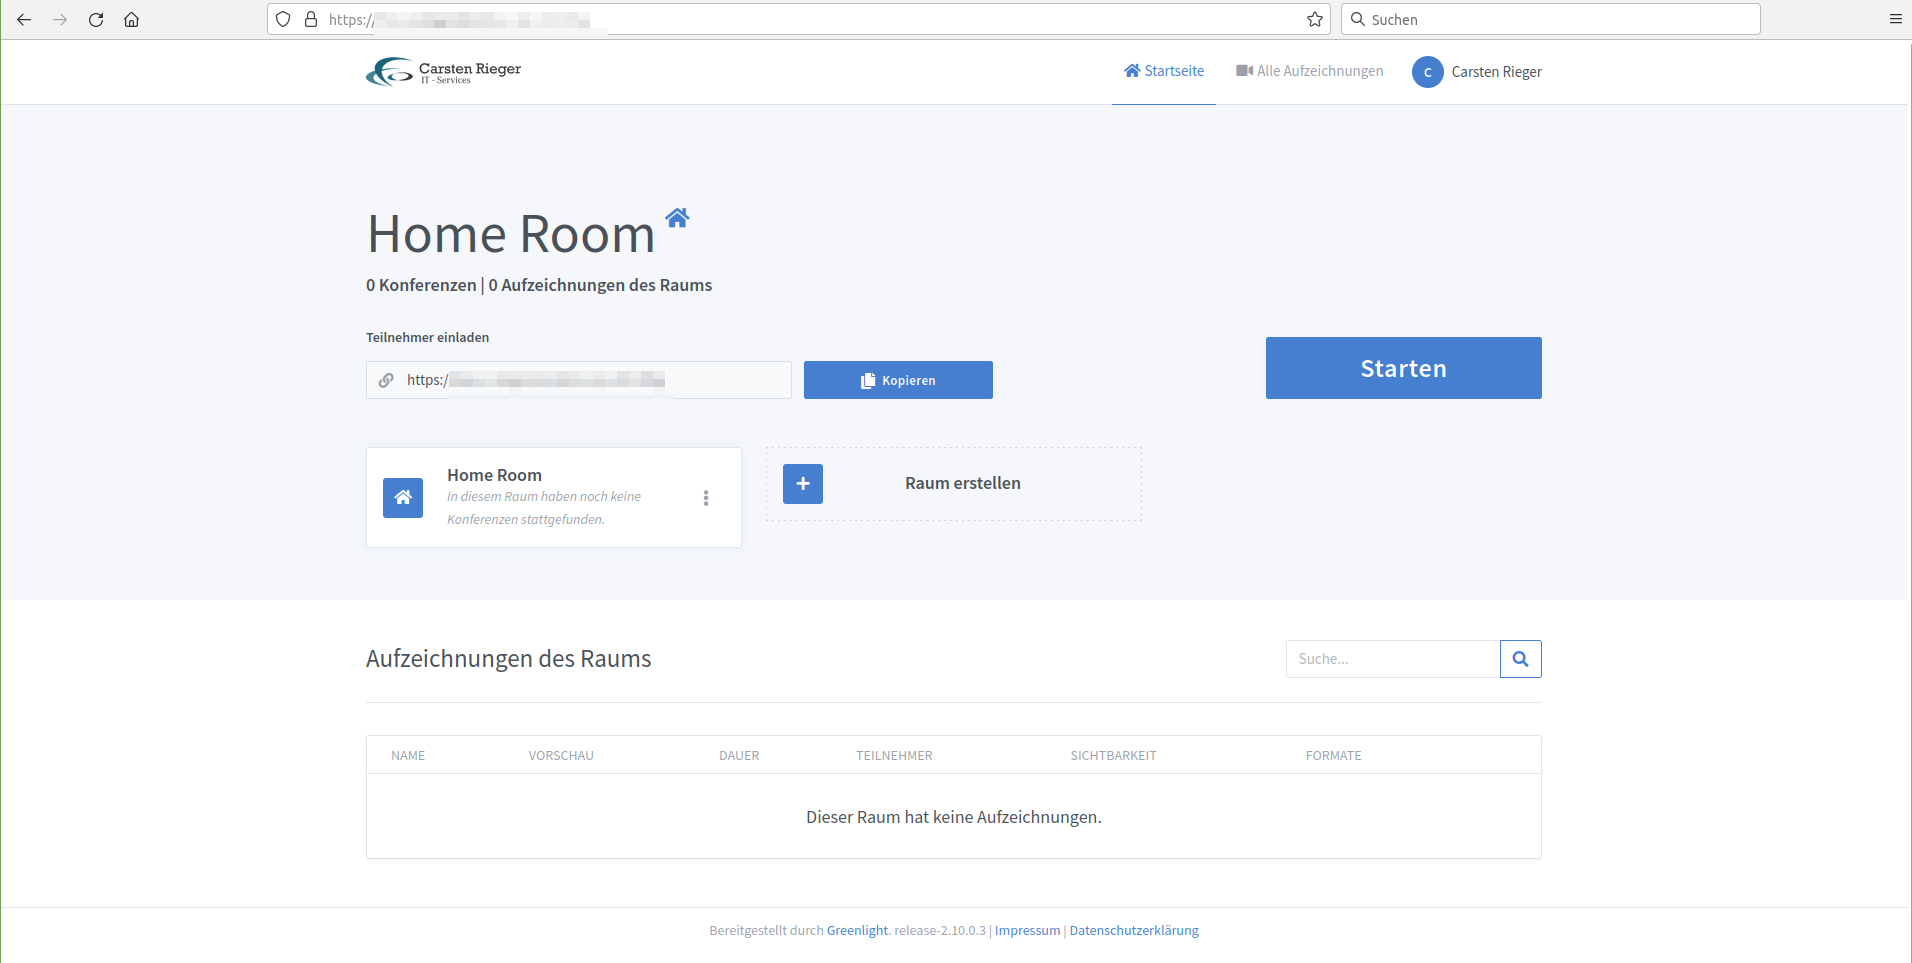Start the conference with Starten
1912x963 pixels.
tap(1404, 368)
